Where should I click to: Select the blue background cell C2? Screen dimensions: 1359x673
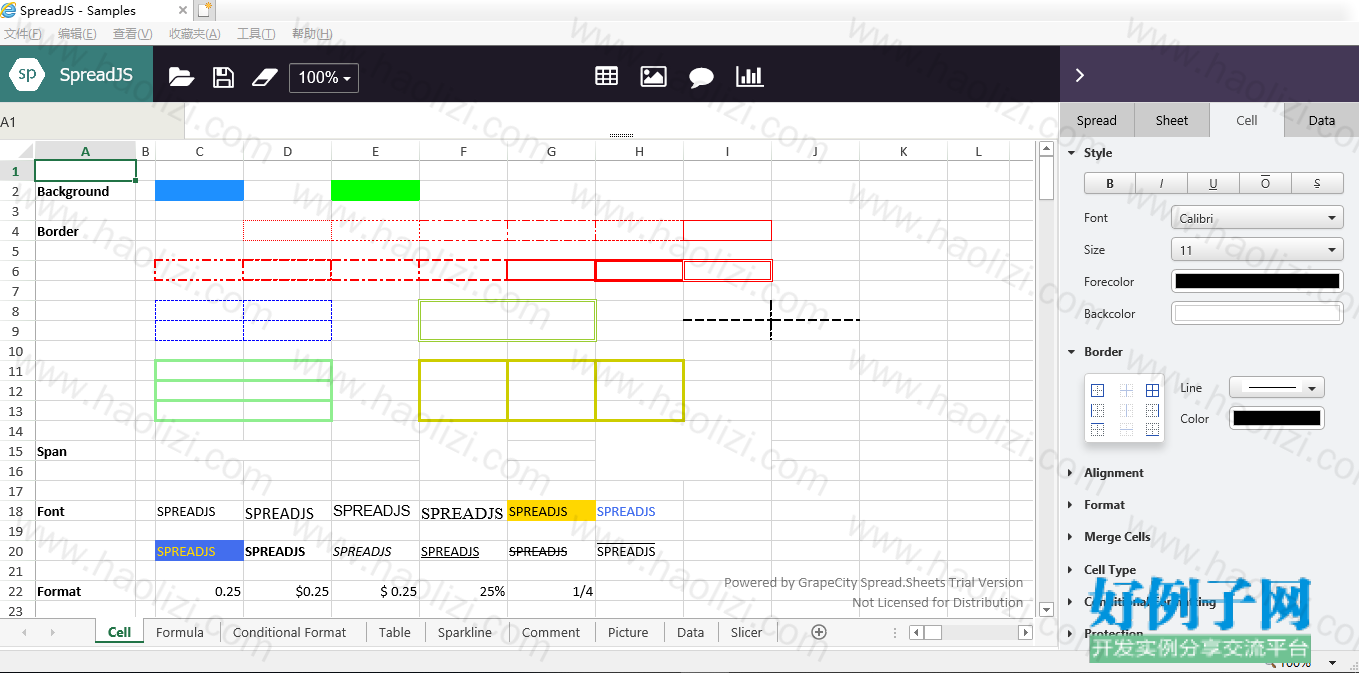pos(199,191)
